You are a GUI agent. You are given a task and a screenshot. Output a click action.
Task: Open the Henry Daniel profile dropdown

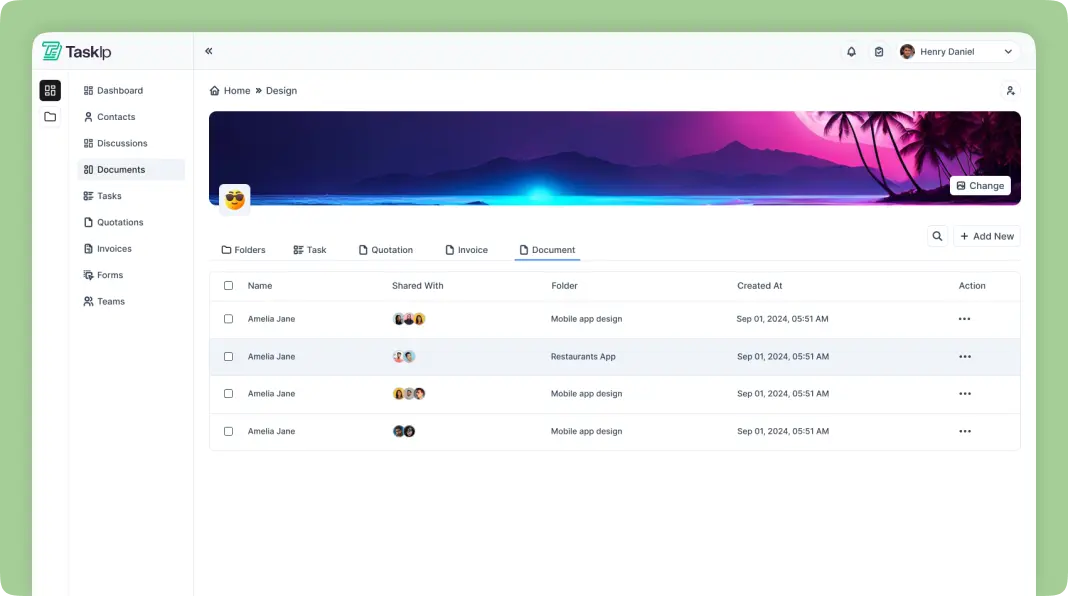coord(957,51)
